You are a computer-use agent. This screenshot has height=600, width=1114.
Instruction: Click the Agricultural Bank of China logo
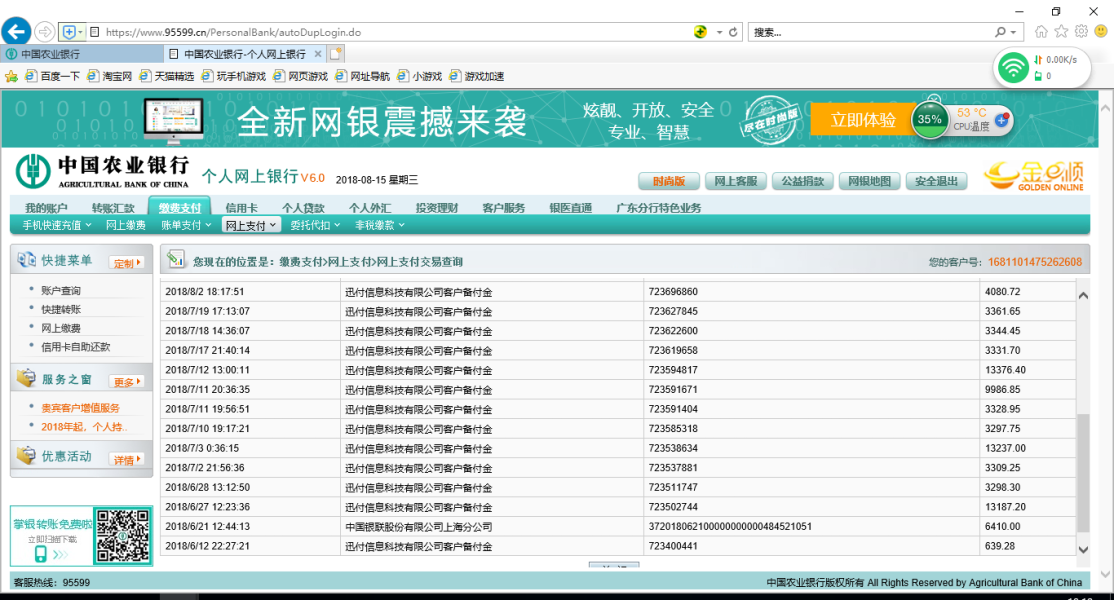[33, 171]
